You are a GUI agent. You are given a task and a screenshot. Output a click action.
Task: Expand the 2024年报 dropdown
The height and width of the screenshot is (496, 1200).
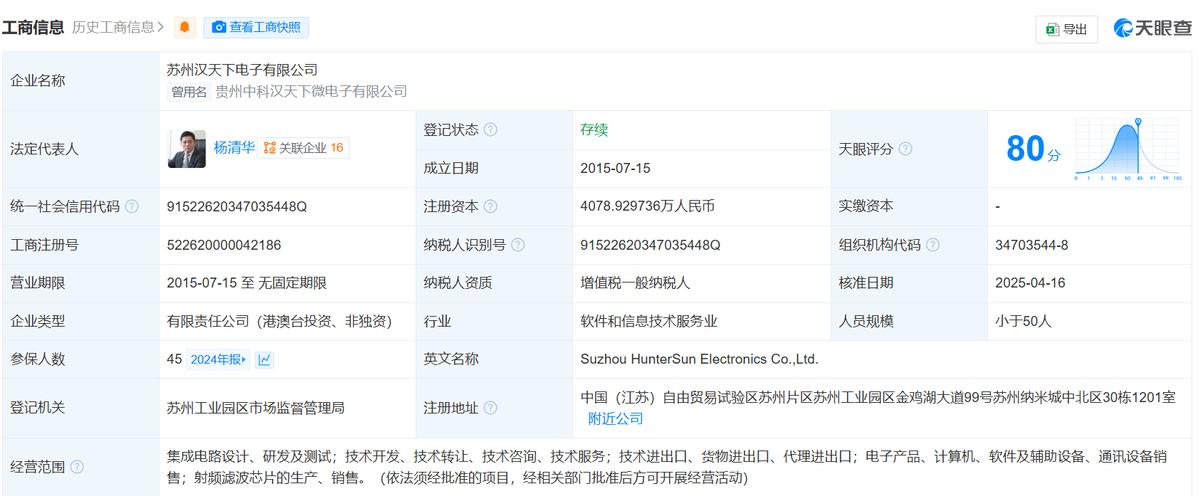click(218, 359)
